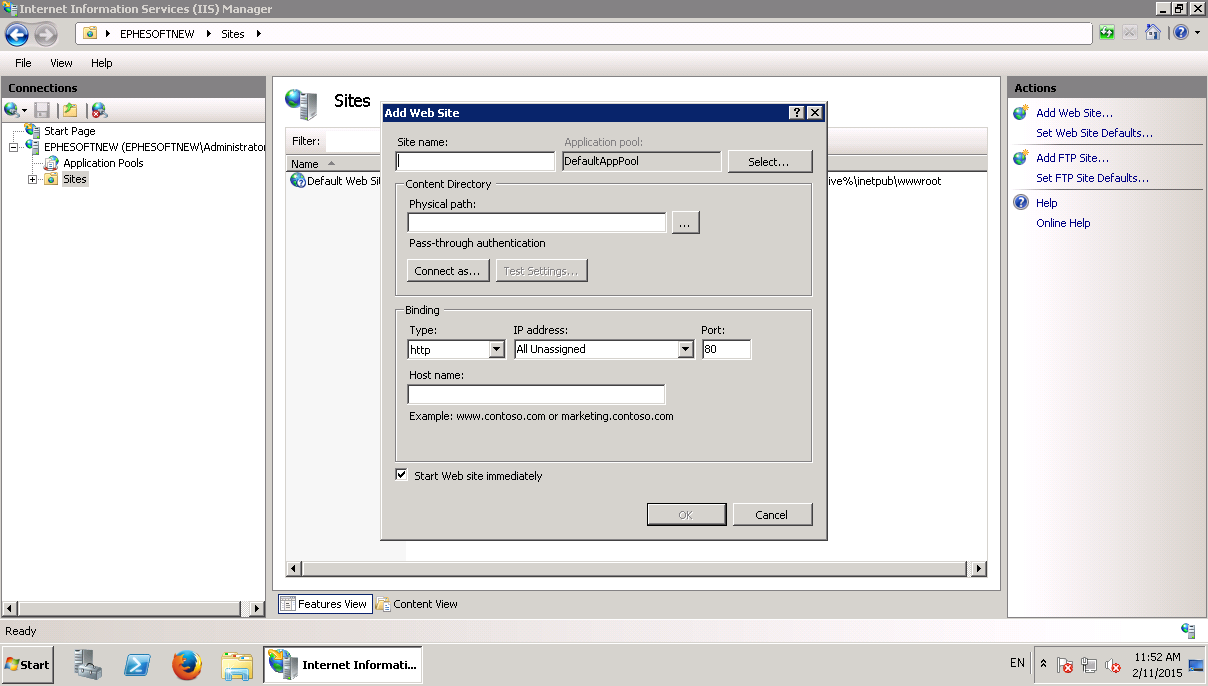Open Windows Explorer from the taskbar
Viewport: 1208px width, 686px height.
(237, 665)
